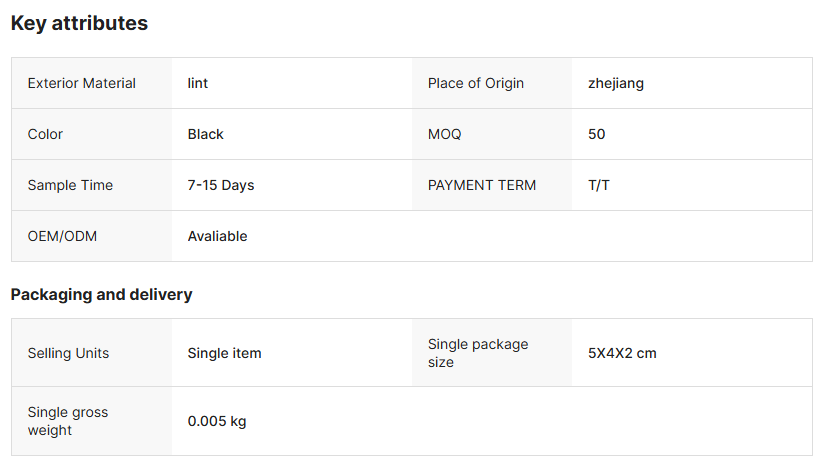Click the Packaging and delivery heading
Image resolution: width=827 pixels, height=464 pixels.
pos(101,294)
